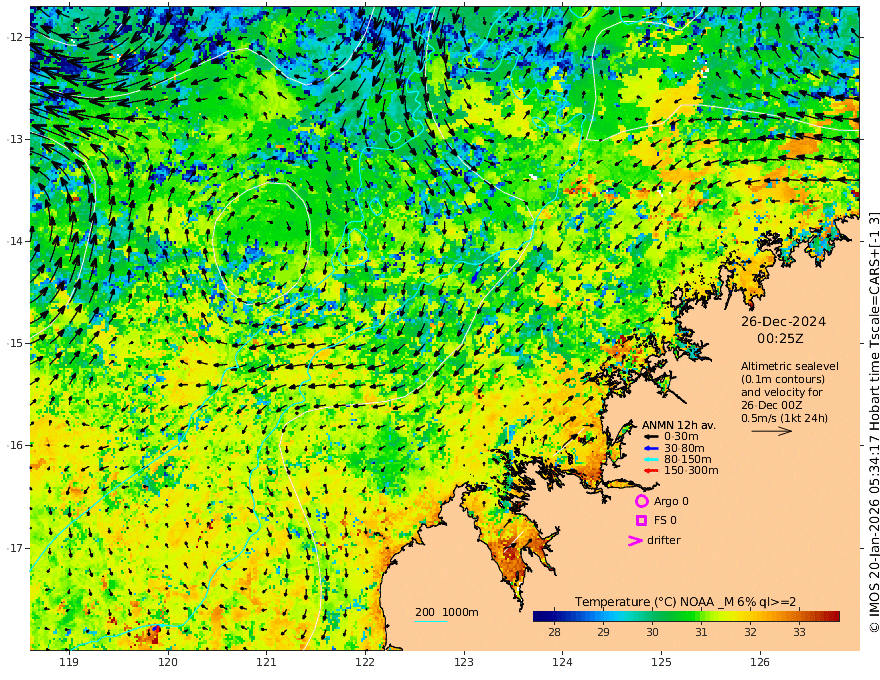Click latitude label -12
This screenshot has width=880, height=680.
click(15, 37)
